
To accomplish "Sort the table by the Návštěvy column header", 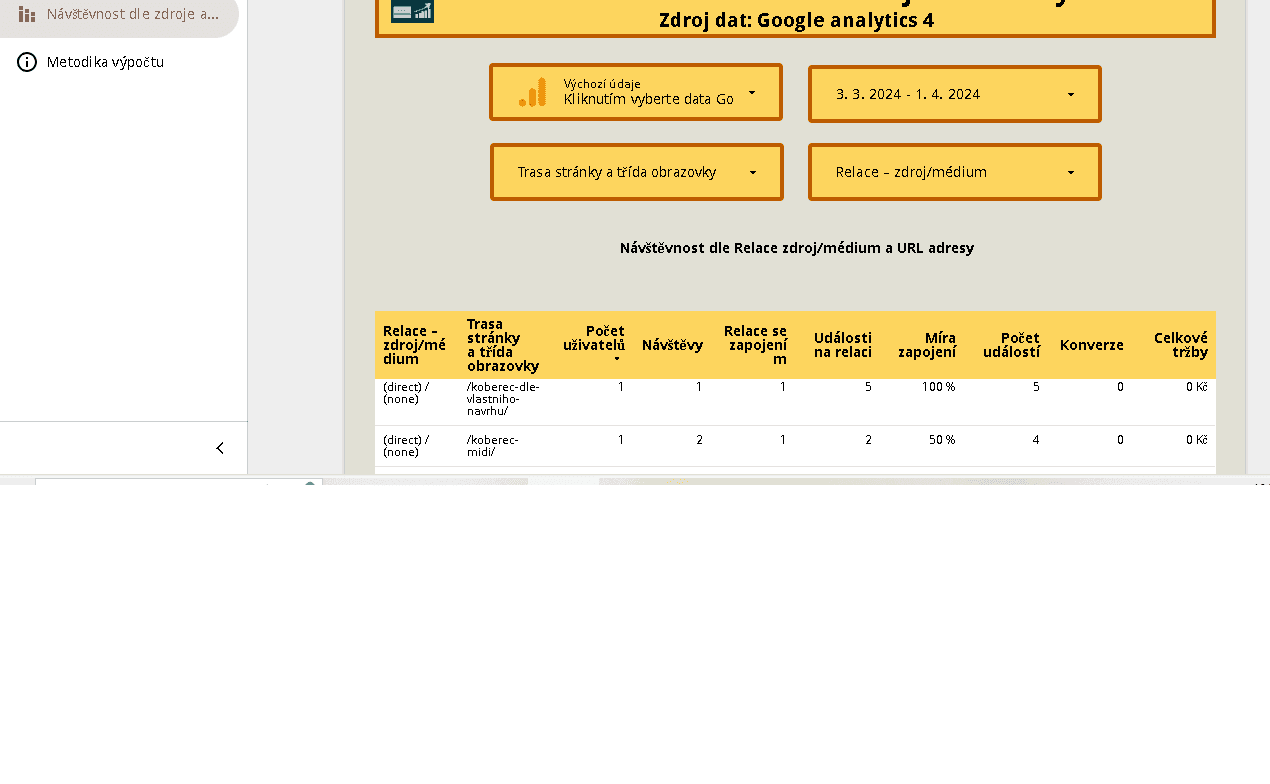I will tap(672, 345).
